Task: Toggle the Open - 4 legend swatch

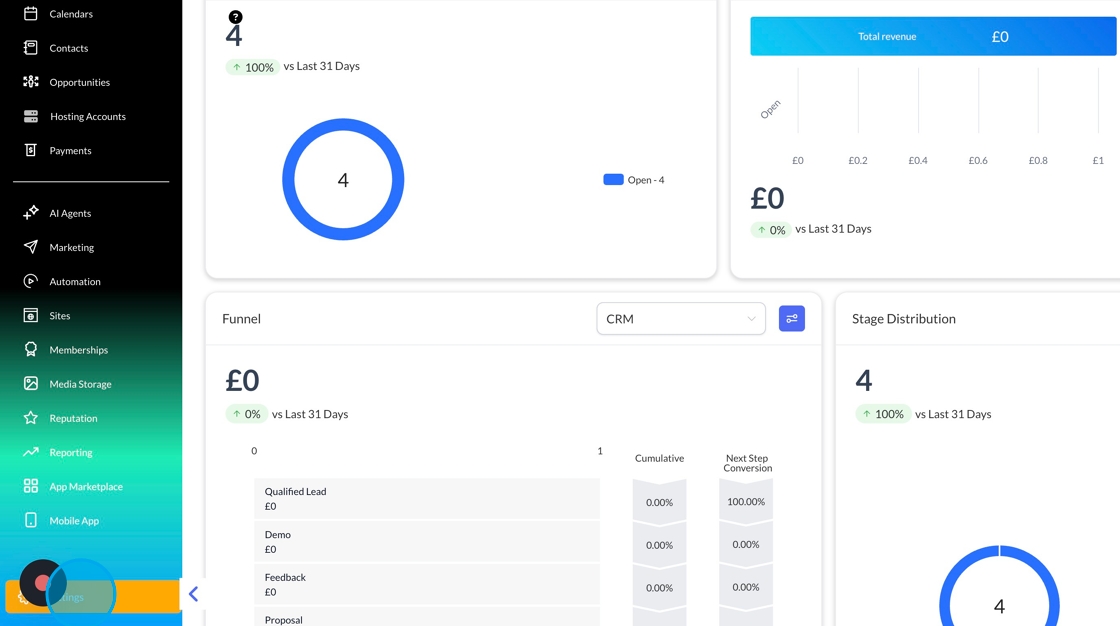Action: click(613, 179)
